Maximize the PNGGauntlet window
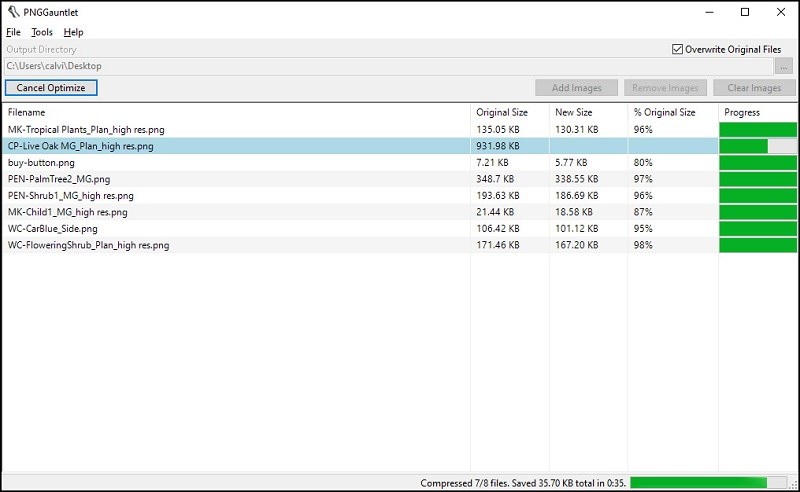The height and width of the screenshot is (492, 800). 745,12
